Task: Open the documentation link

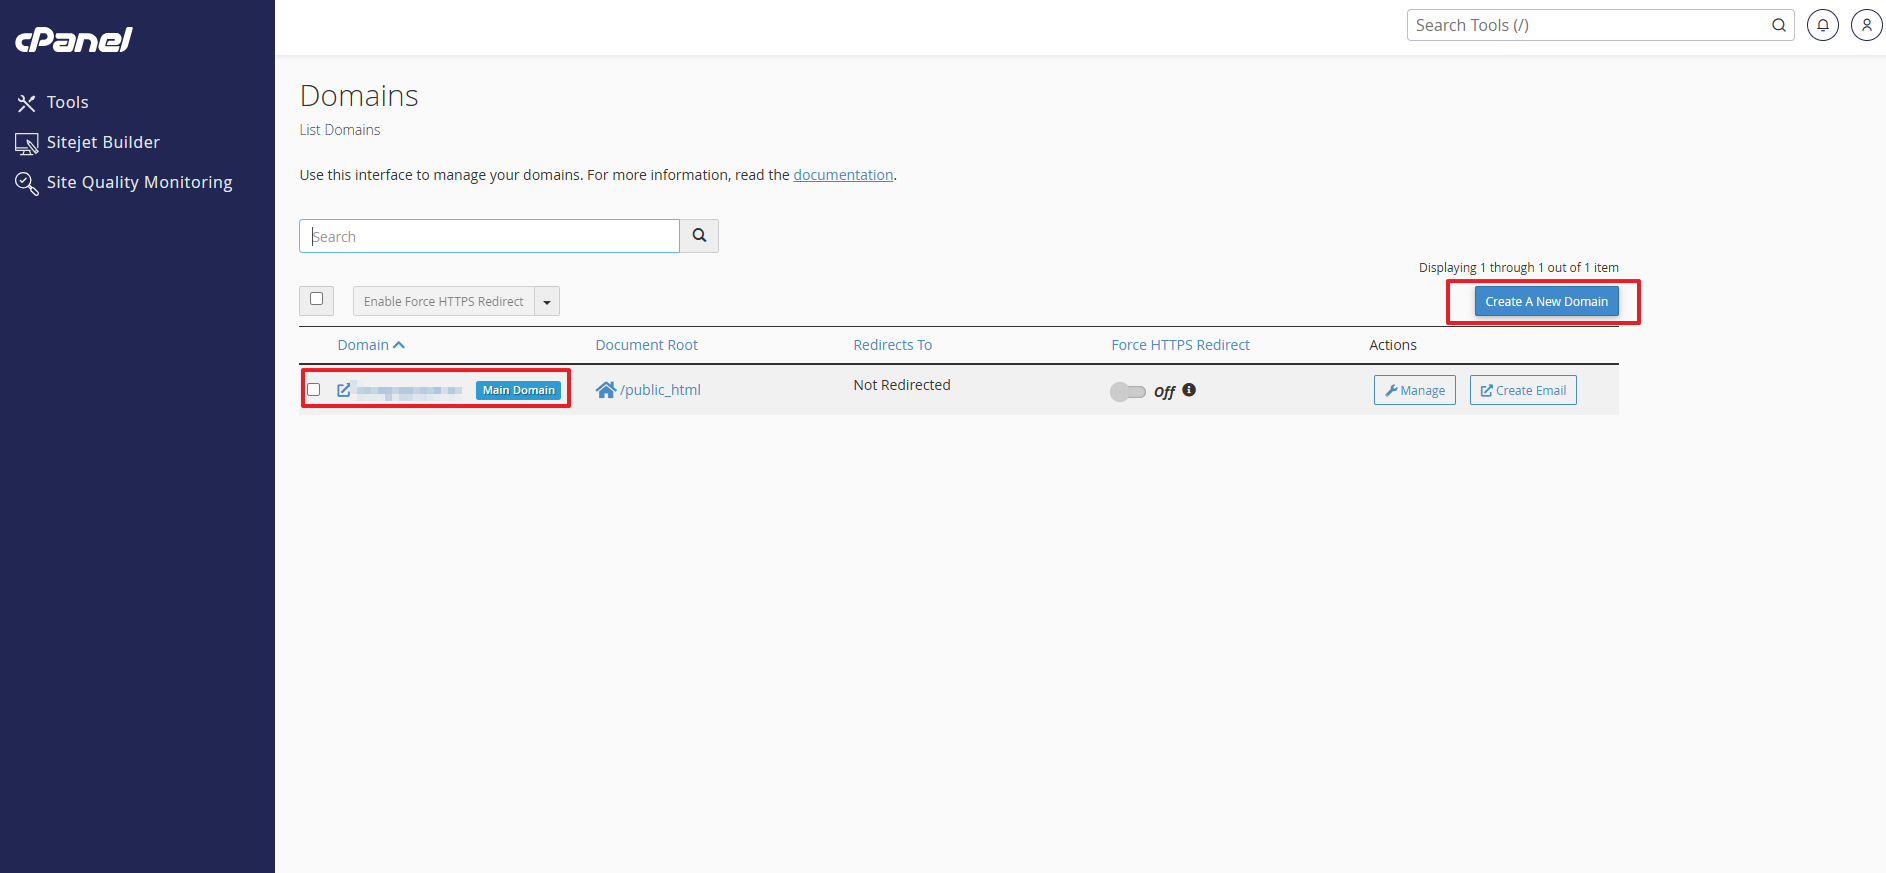Action: (x=843, y=175)
